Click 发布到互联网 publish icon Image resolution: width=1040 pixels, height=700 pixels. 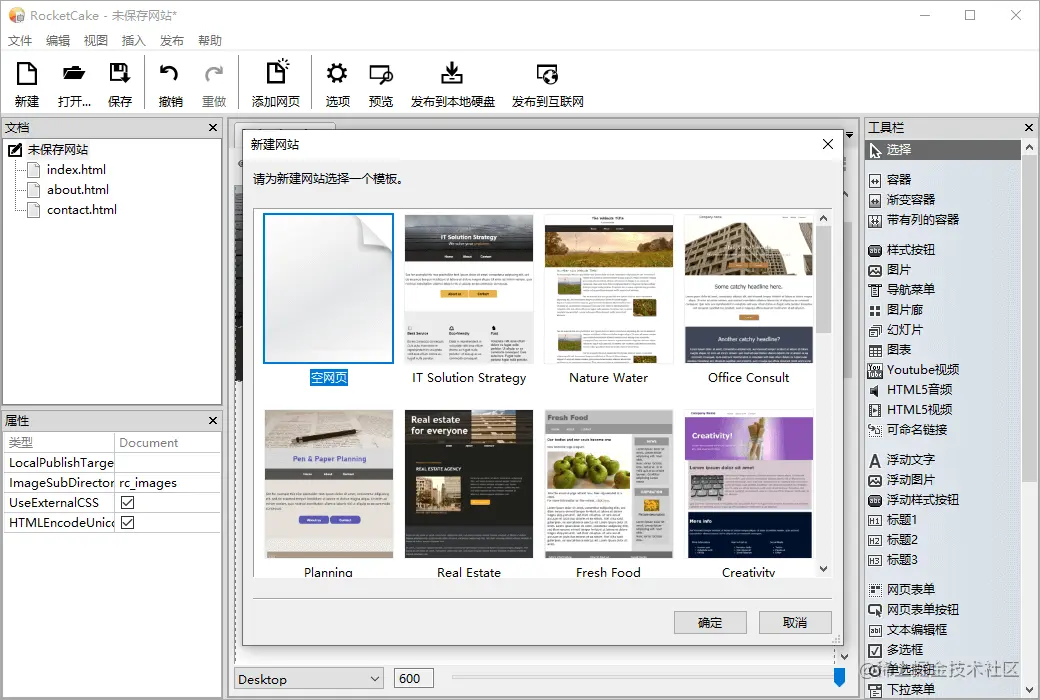click(547, 84)
